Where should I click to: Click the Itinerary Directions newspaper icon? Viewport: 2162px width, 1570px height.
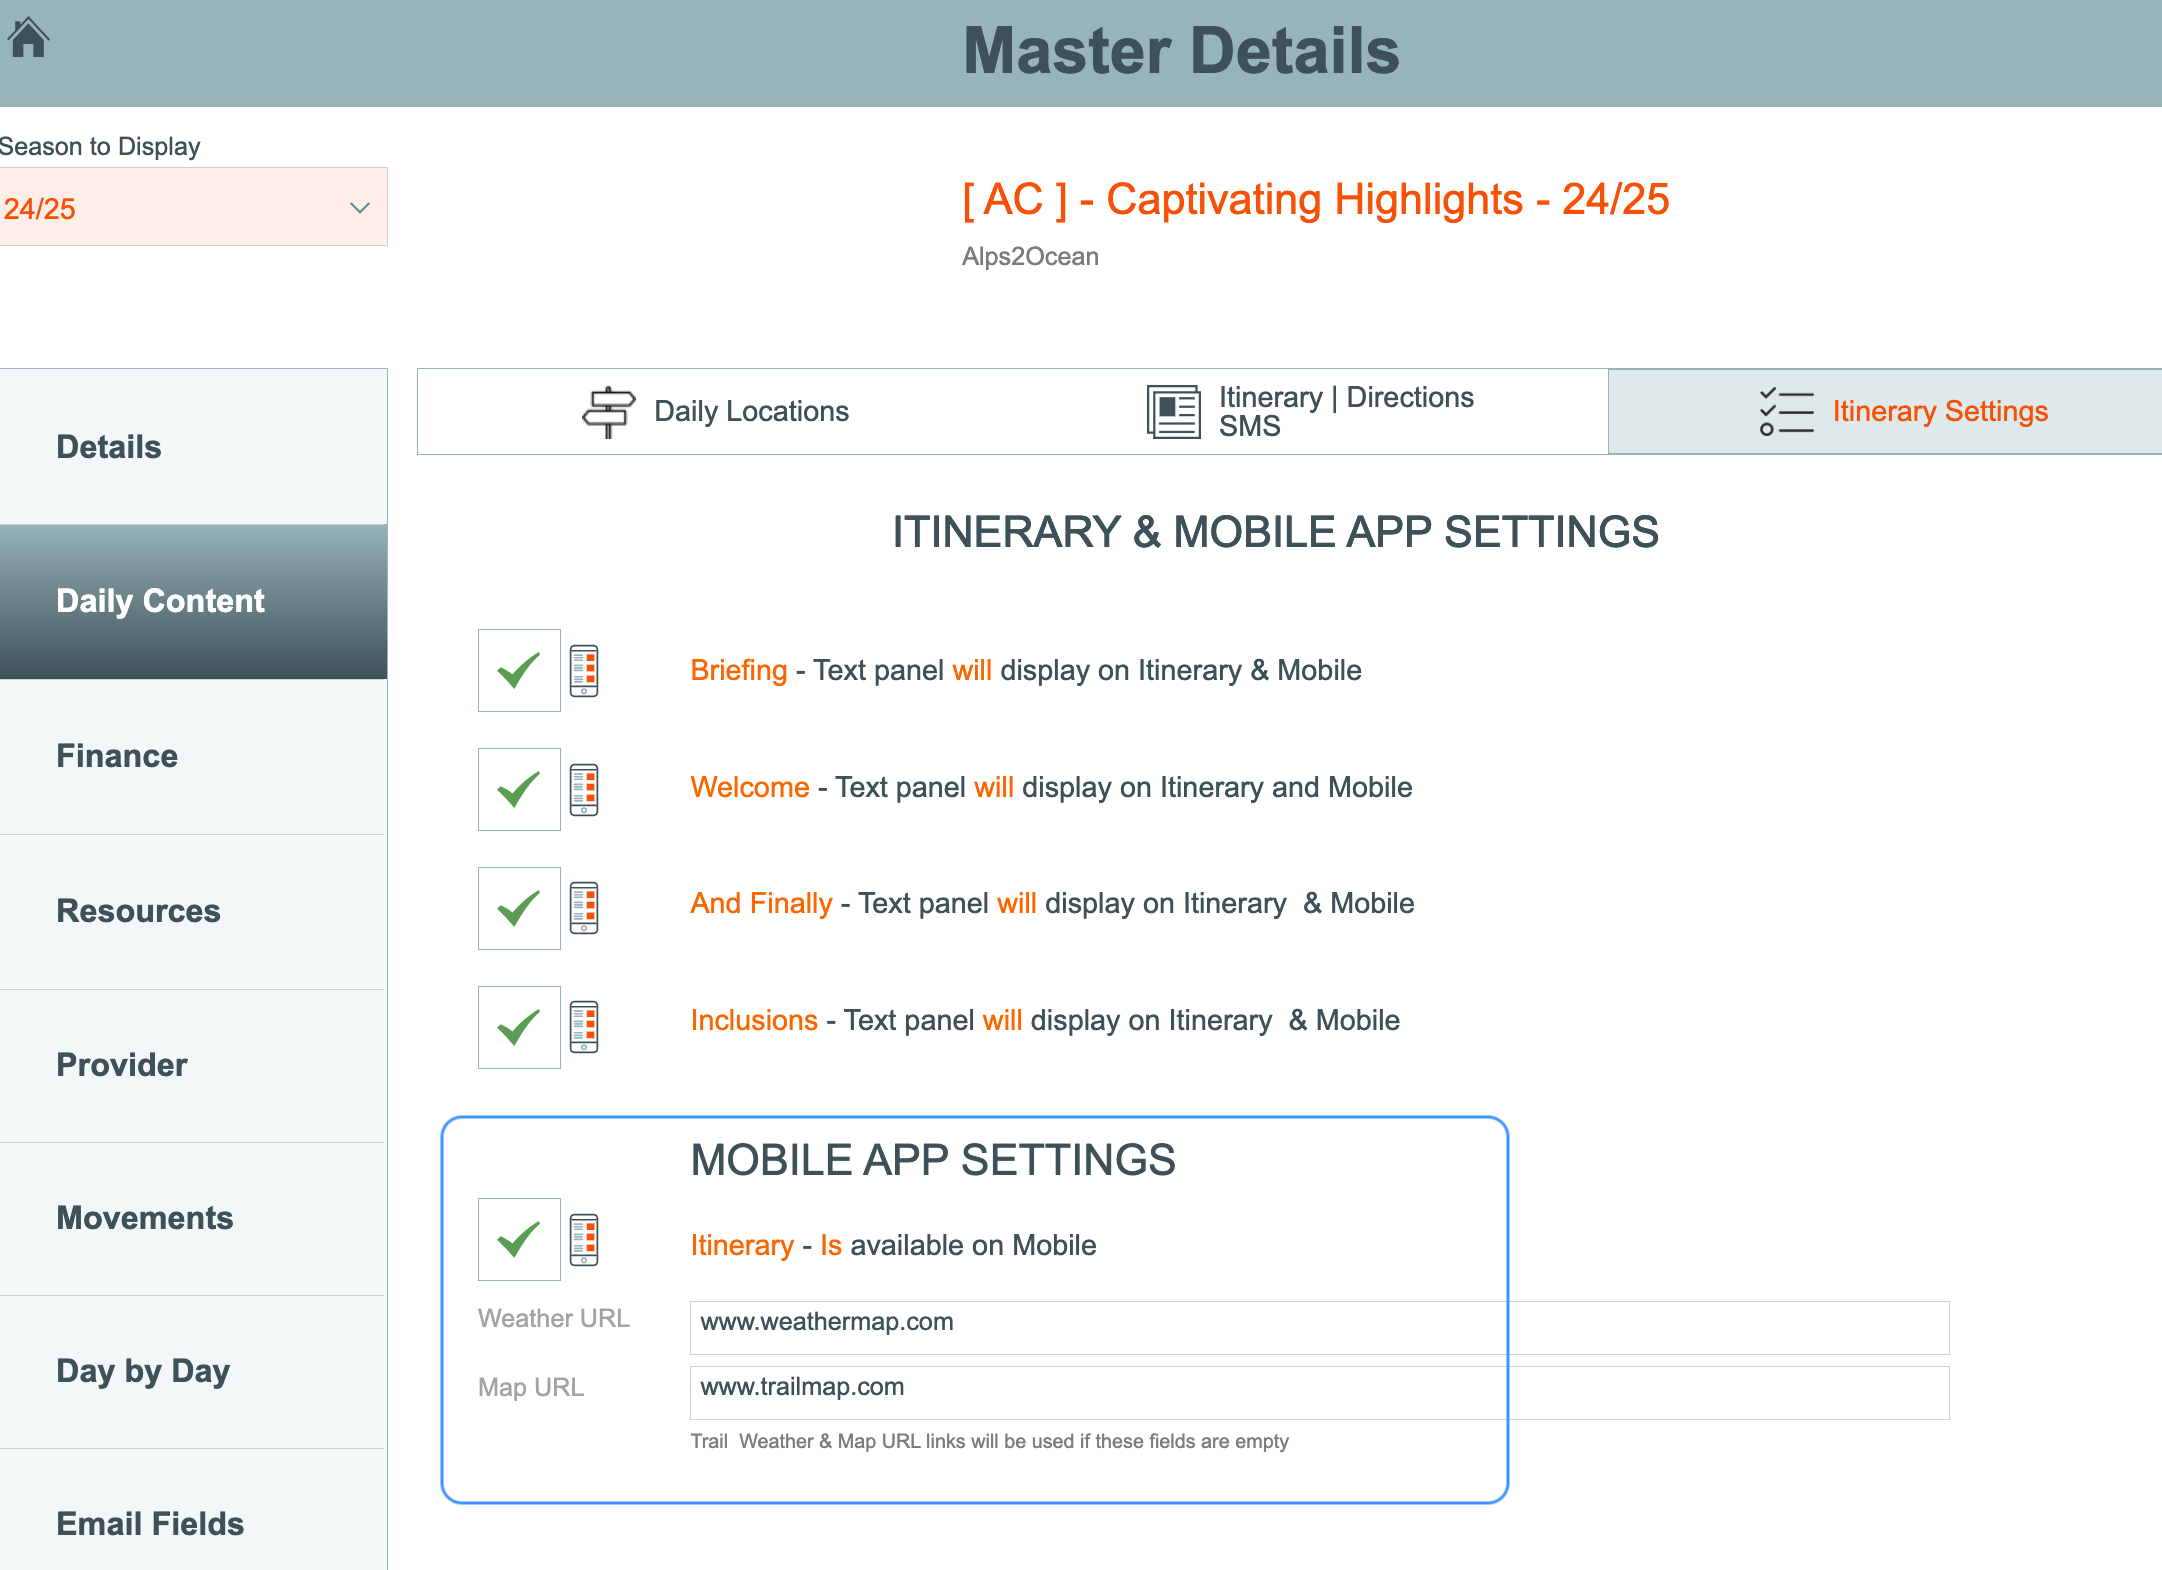[1173, 412]
